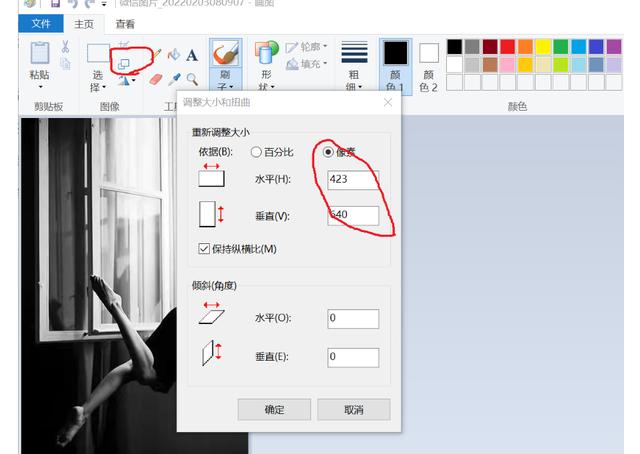Click the Resize image icon in ribbon
The height and width of the screenshot is (454, 640).
click(124, 63)
